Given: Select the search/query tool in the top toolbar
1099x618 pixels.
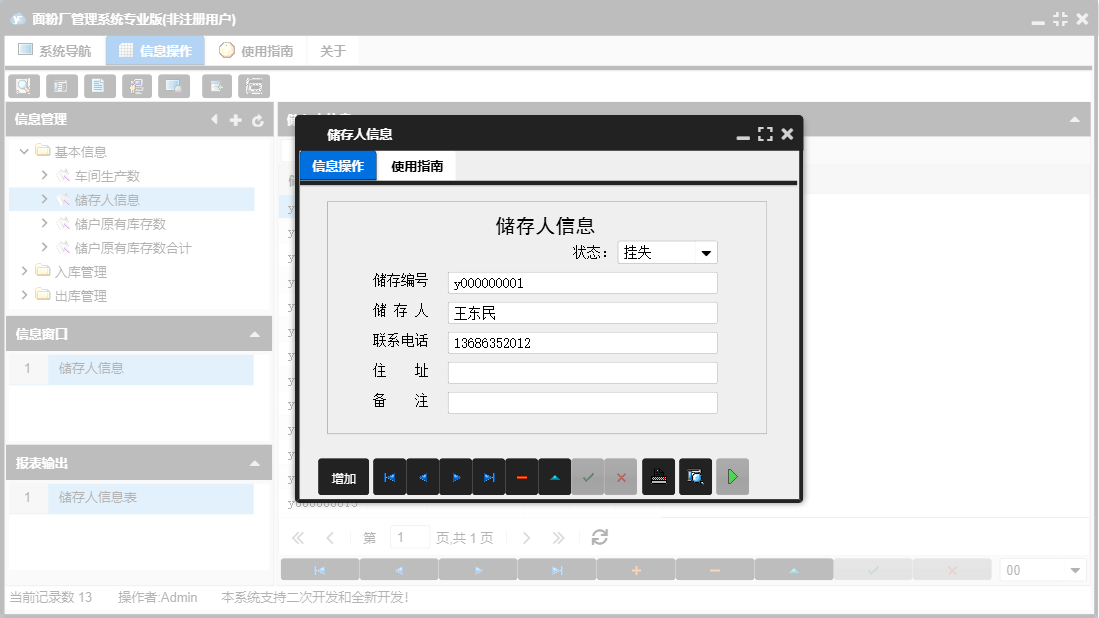Looking at the screenshot, I should (23, 86).
